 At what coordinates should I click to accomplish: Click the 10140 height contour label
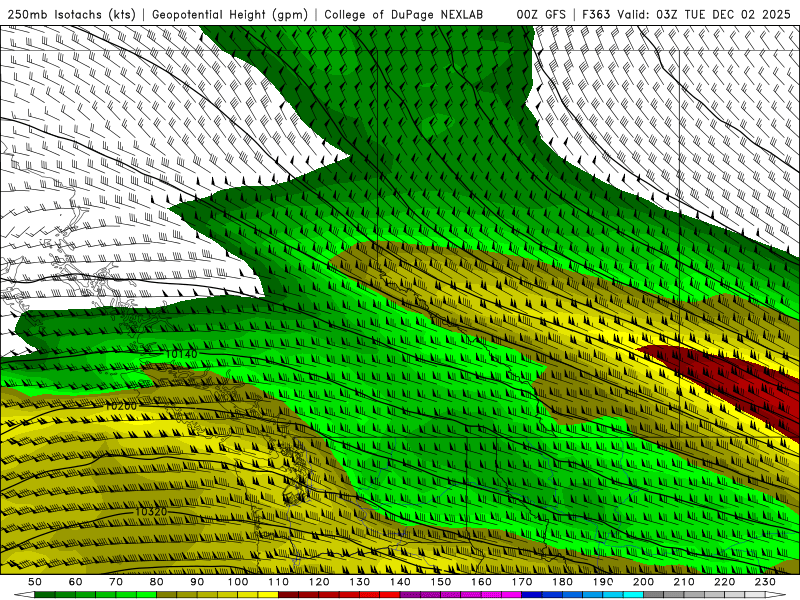181,354
